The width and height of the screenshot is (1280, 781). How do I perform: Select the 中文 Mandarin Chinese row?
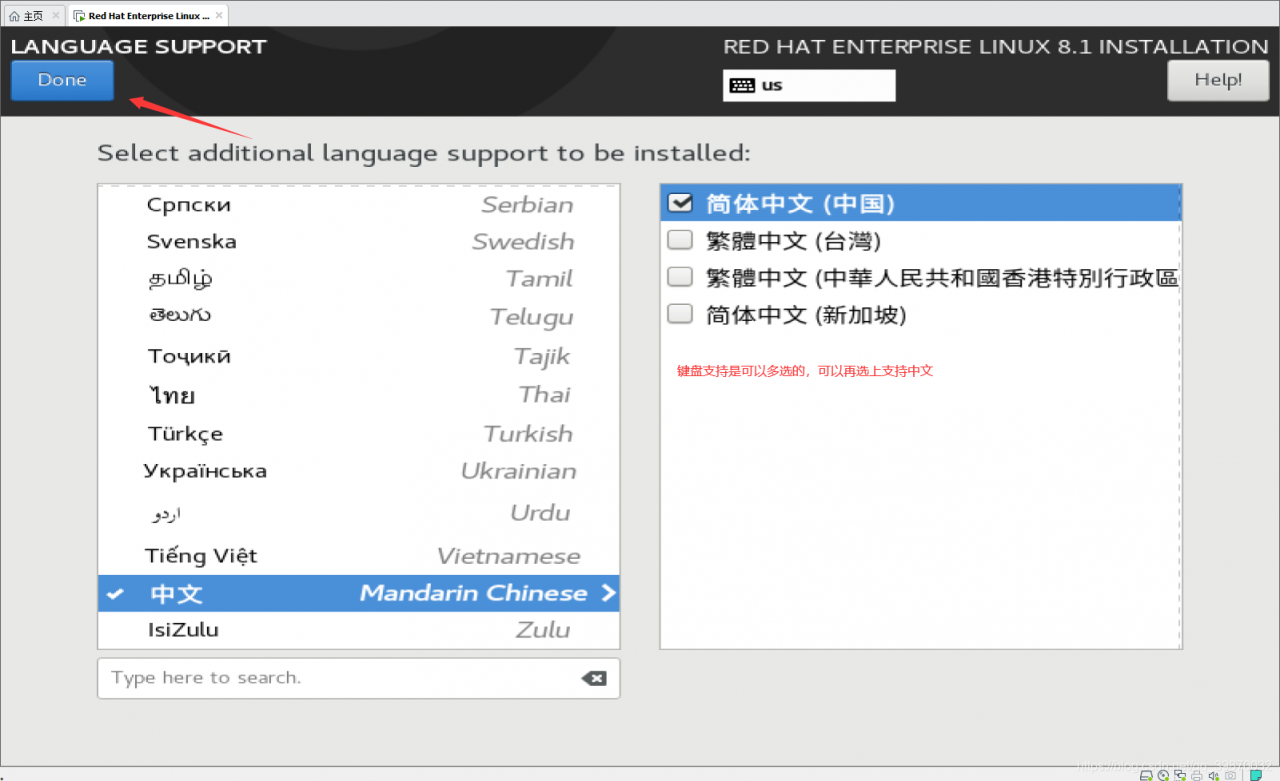tap(359, 593)
